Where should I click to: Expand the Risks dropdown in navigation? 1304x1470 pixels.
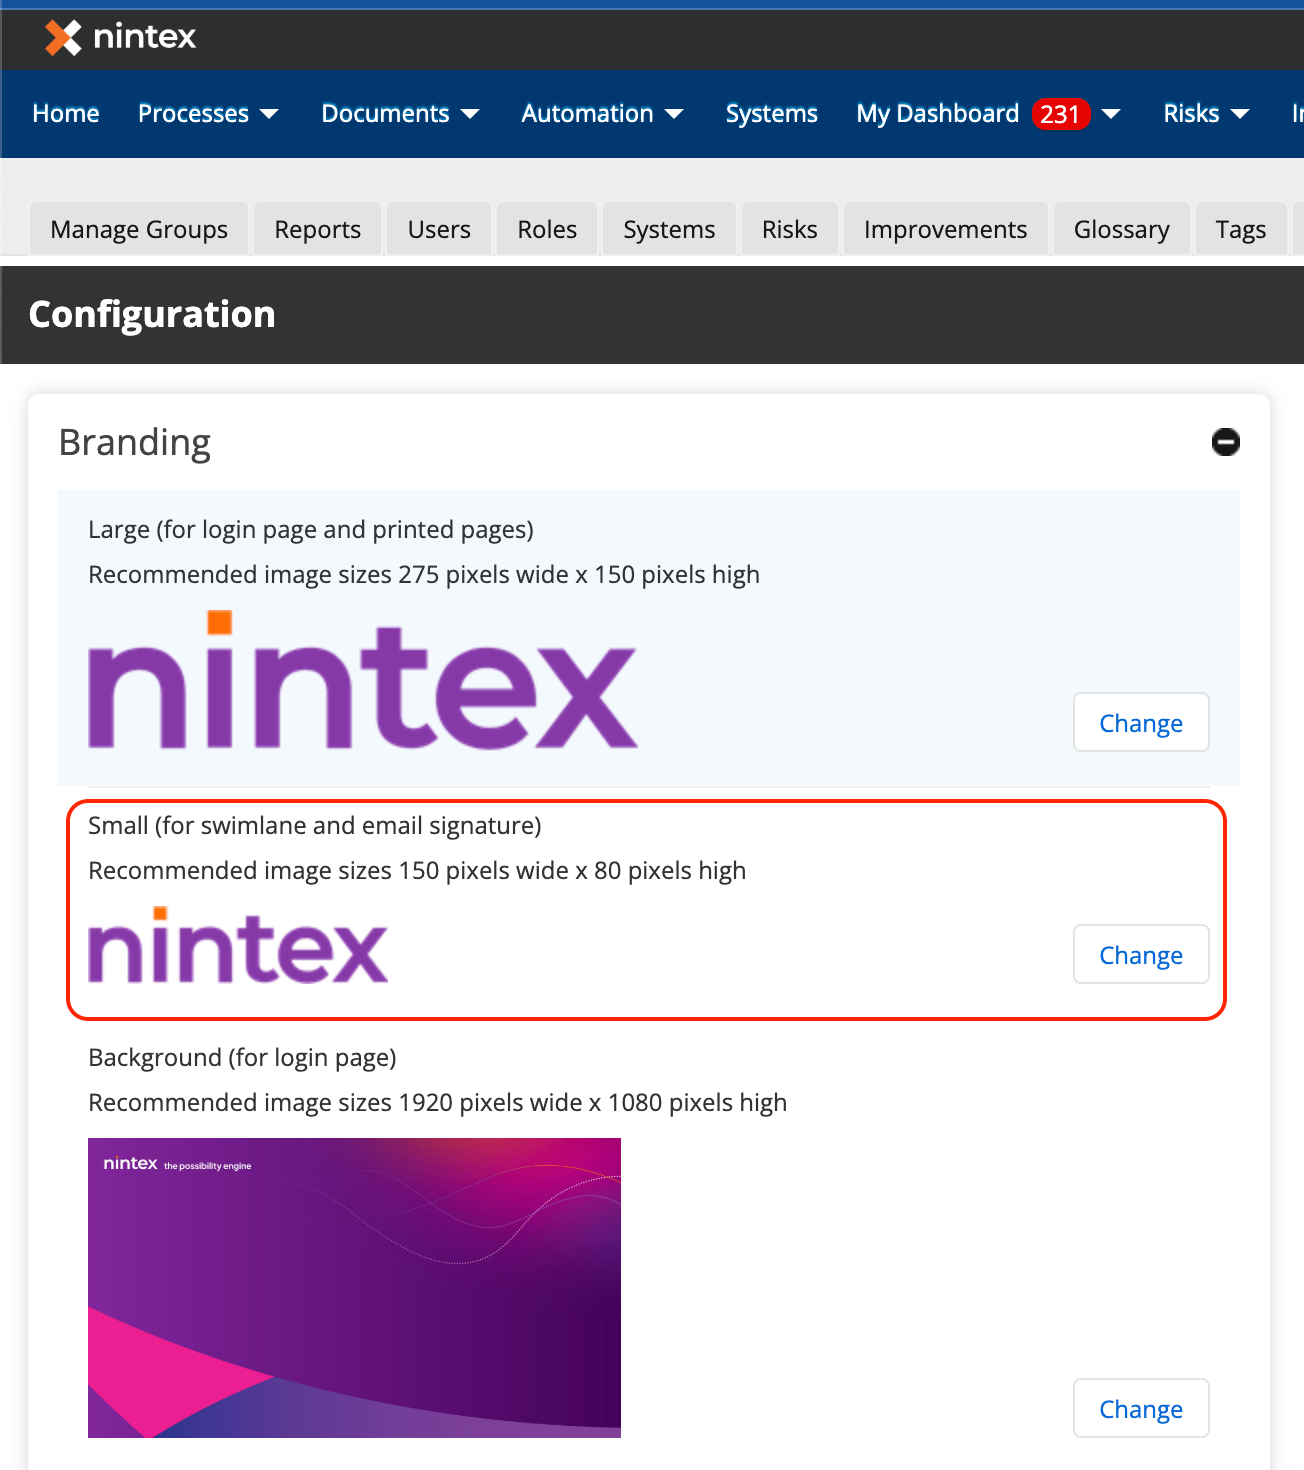tap(1206, 114)
